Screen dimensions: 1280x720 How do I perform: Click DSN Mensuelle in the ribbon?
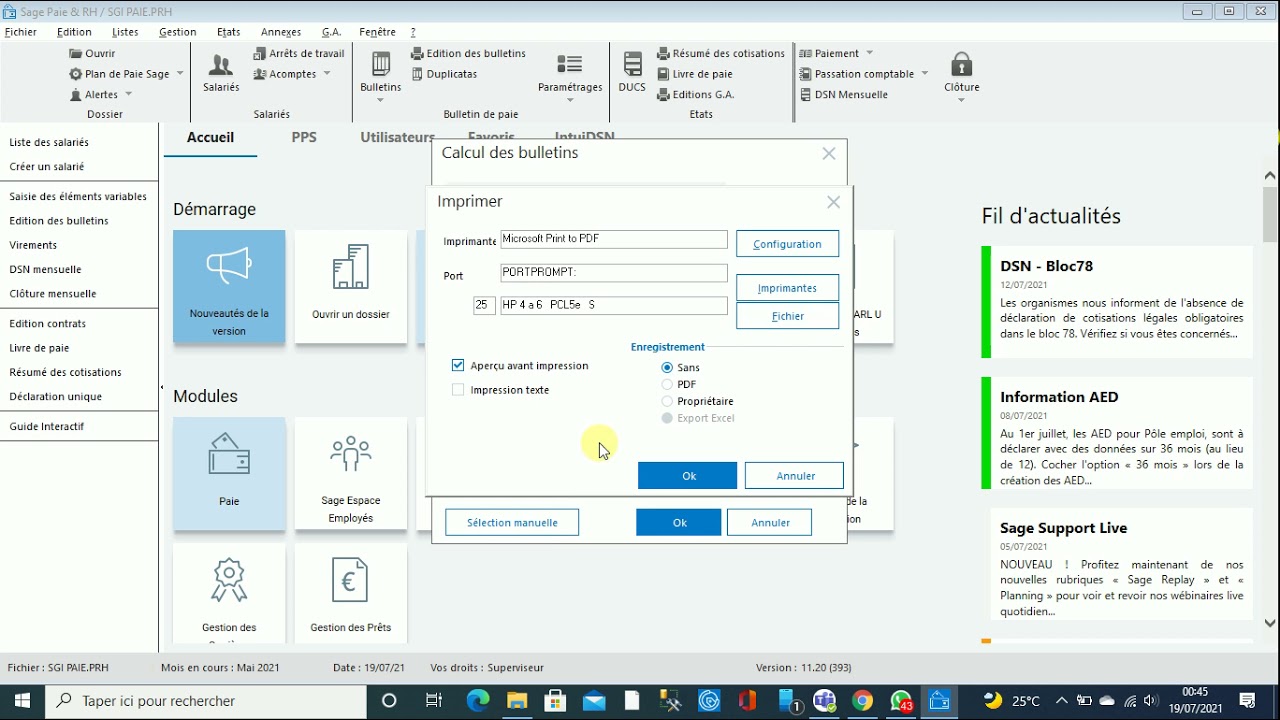pos(844,95)
